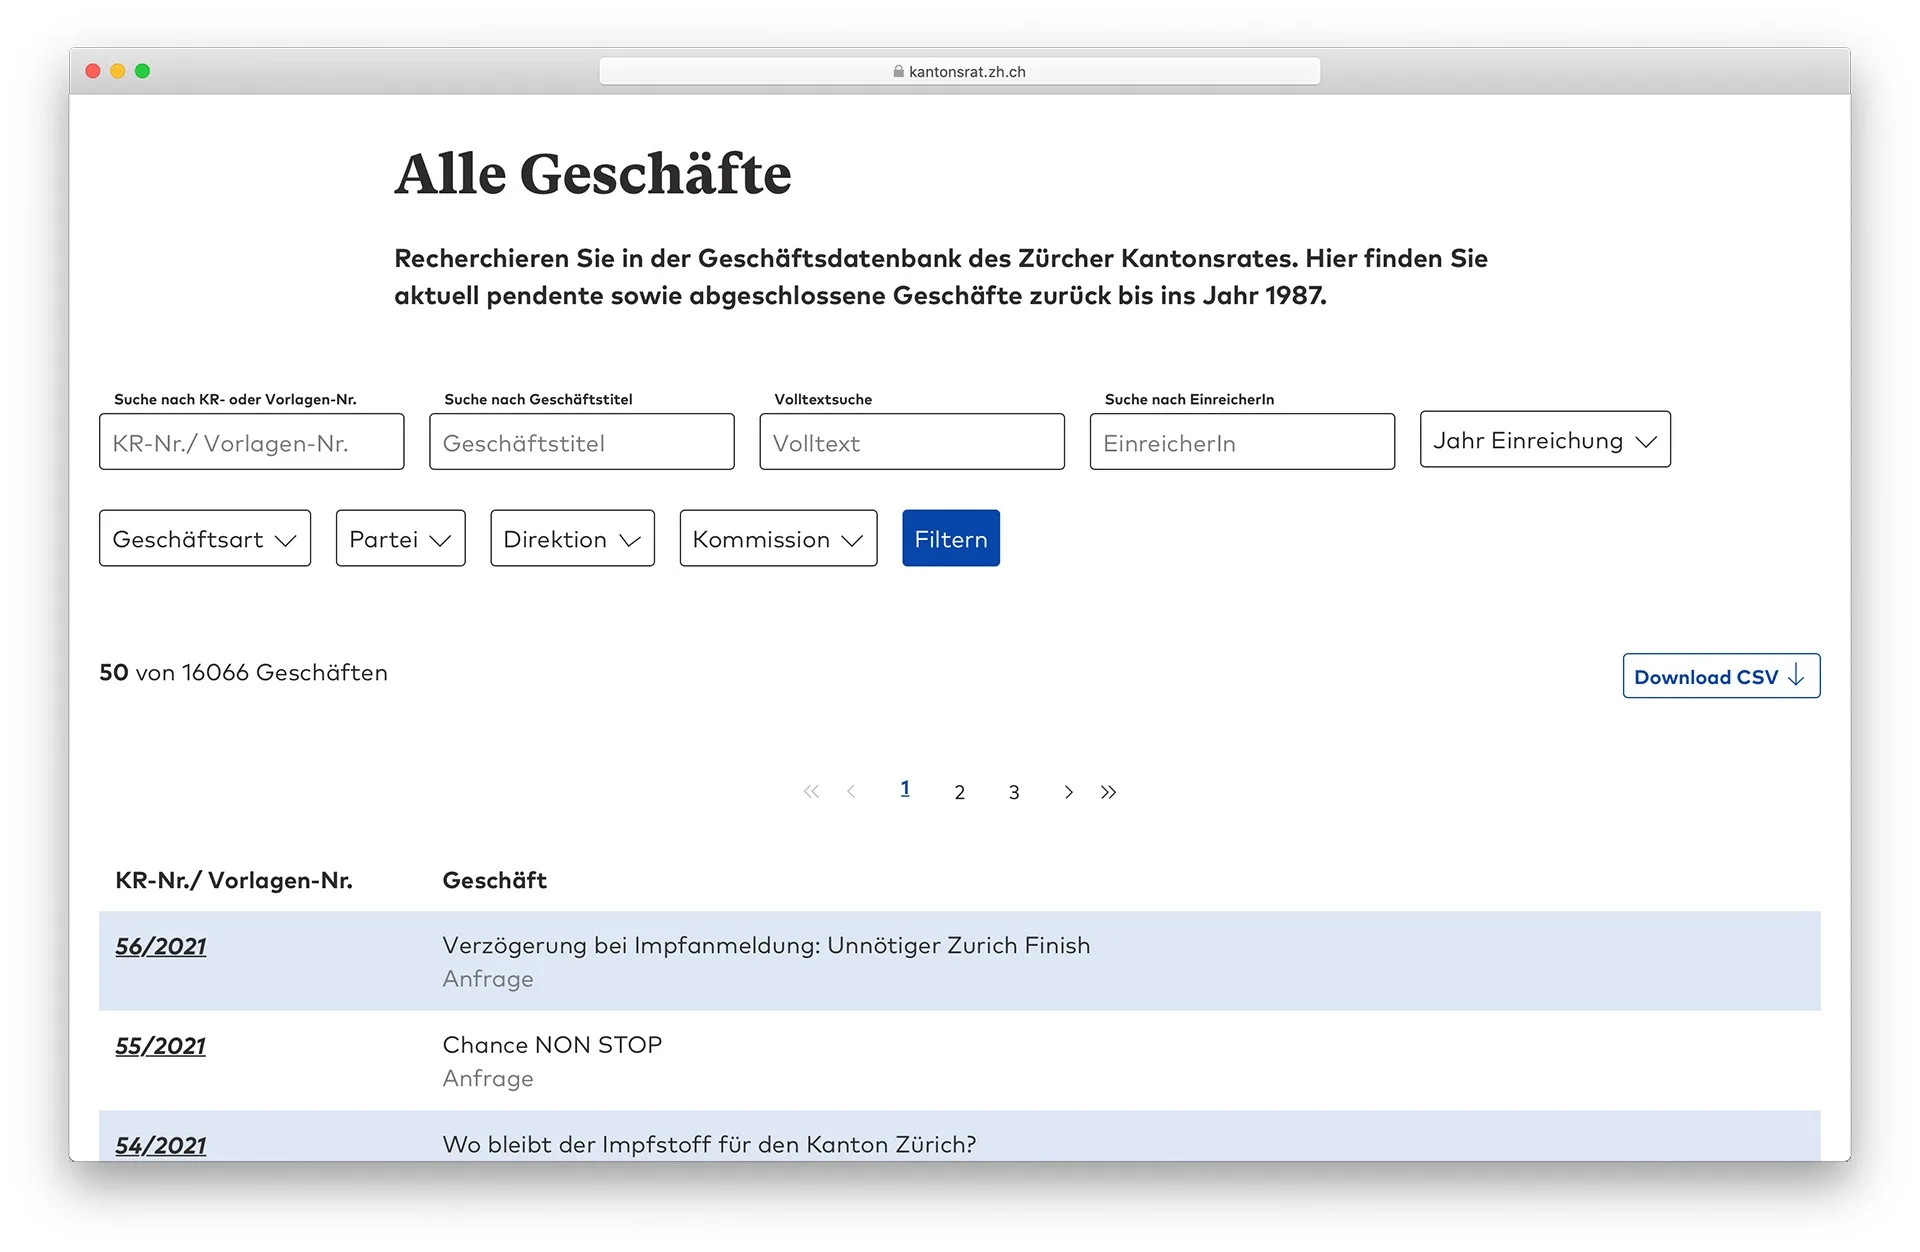The height and width of the screenshot is (1252, 1920).
Task: Select page 2 of results
Action: click(959, 791)
